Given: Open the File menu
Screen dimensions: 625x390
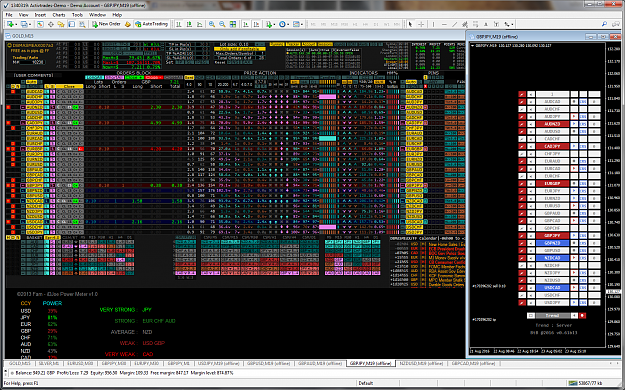Looking at the screenshot, I should (9, 15).
